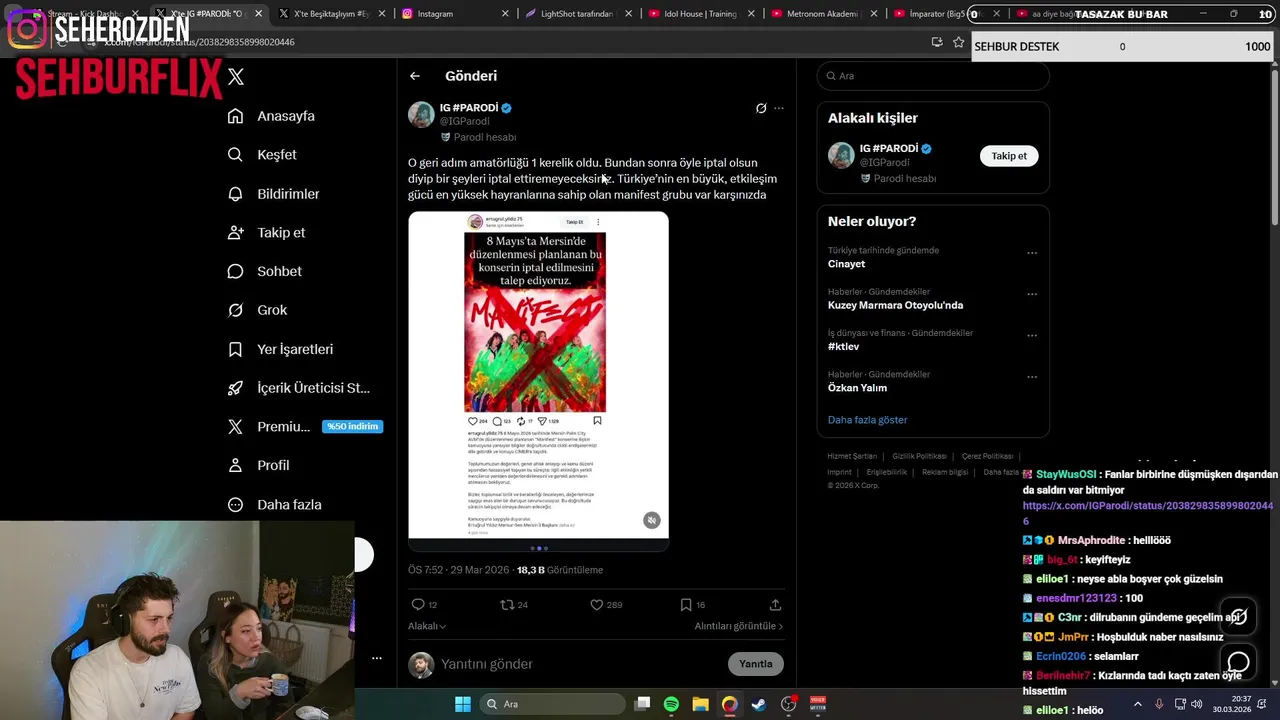Open account menu three dots bottom left

[377, 658]
